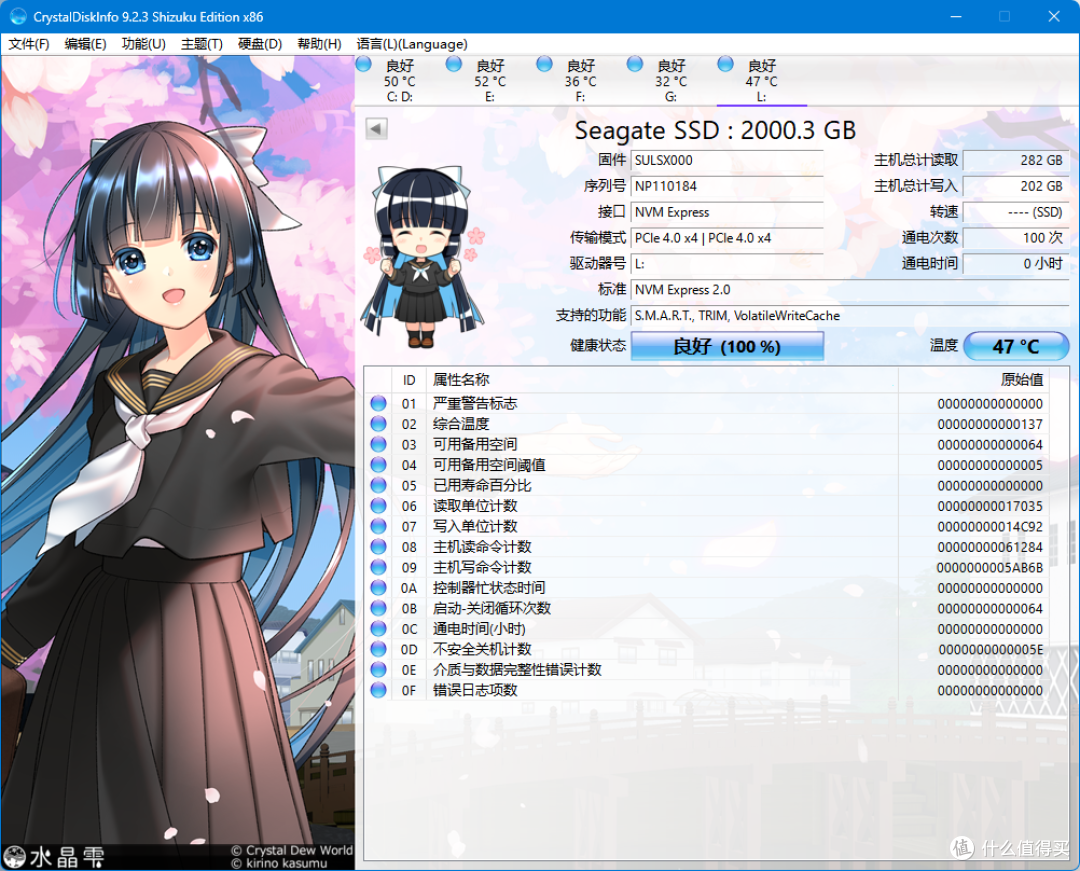Click the status orb for drive F:

click(544, 64)
